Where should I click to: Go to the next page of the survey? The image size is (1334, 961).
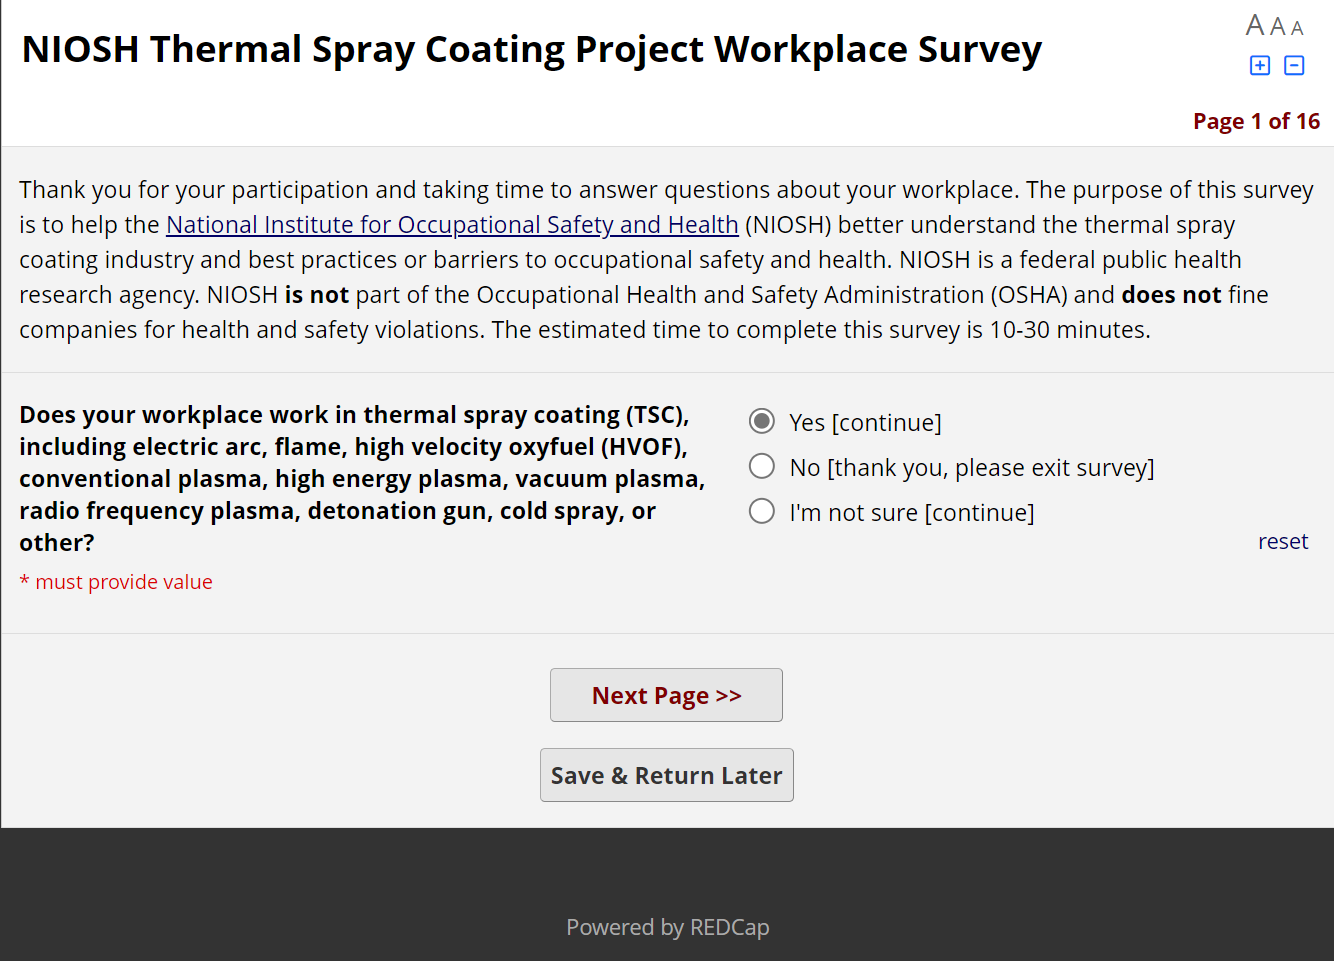point(666,695)
